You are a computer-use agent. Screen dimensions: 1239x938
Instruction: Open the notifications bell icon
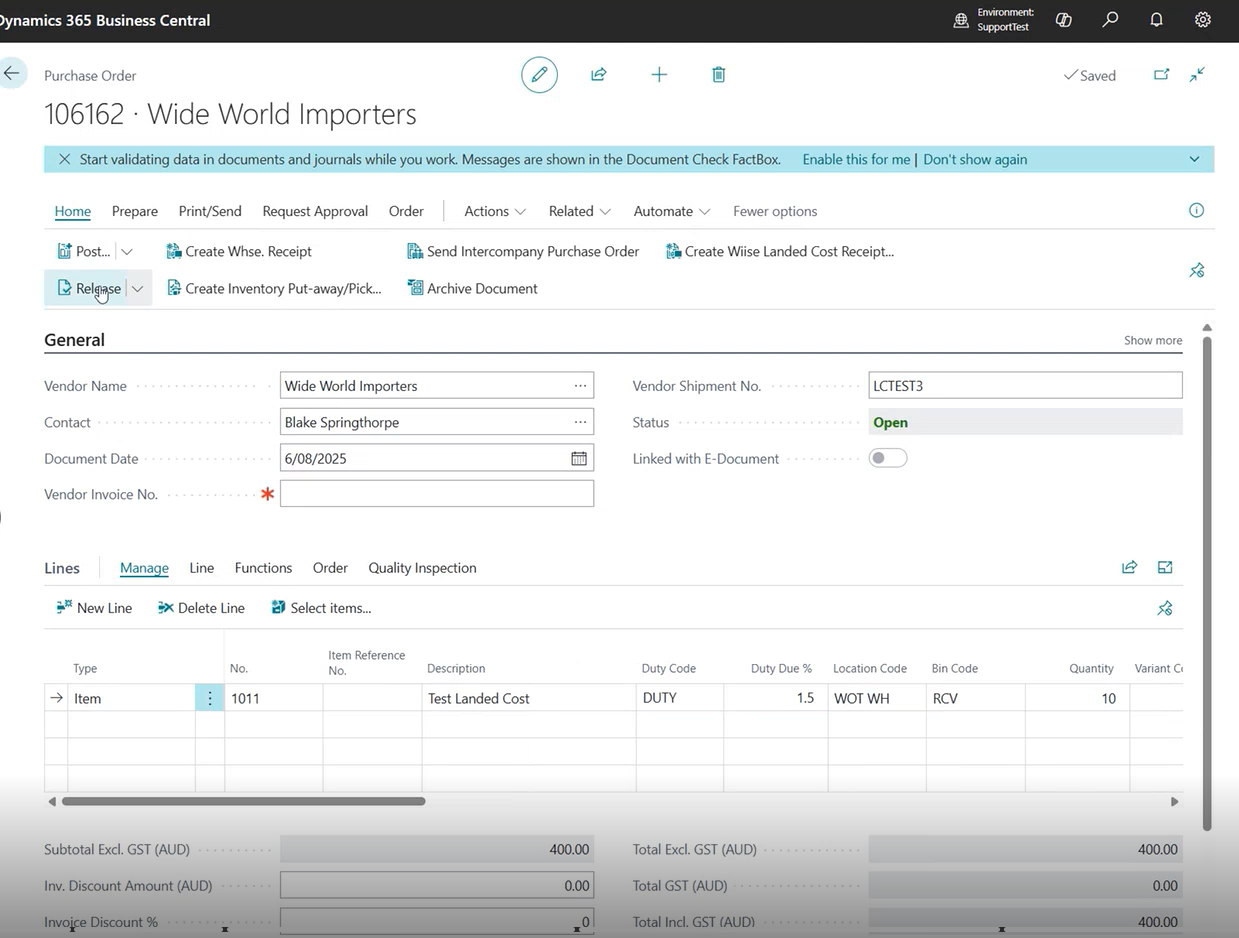pyautogui.click(x=1156, y=20)
